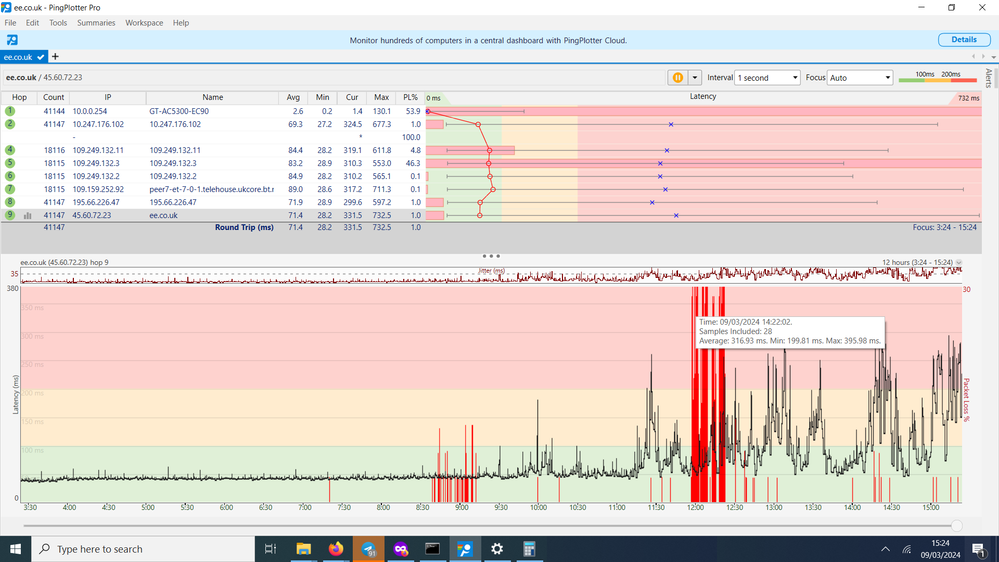Open the Help menu

click(181, 23)
